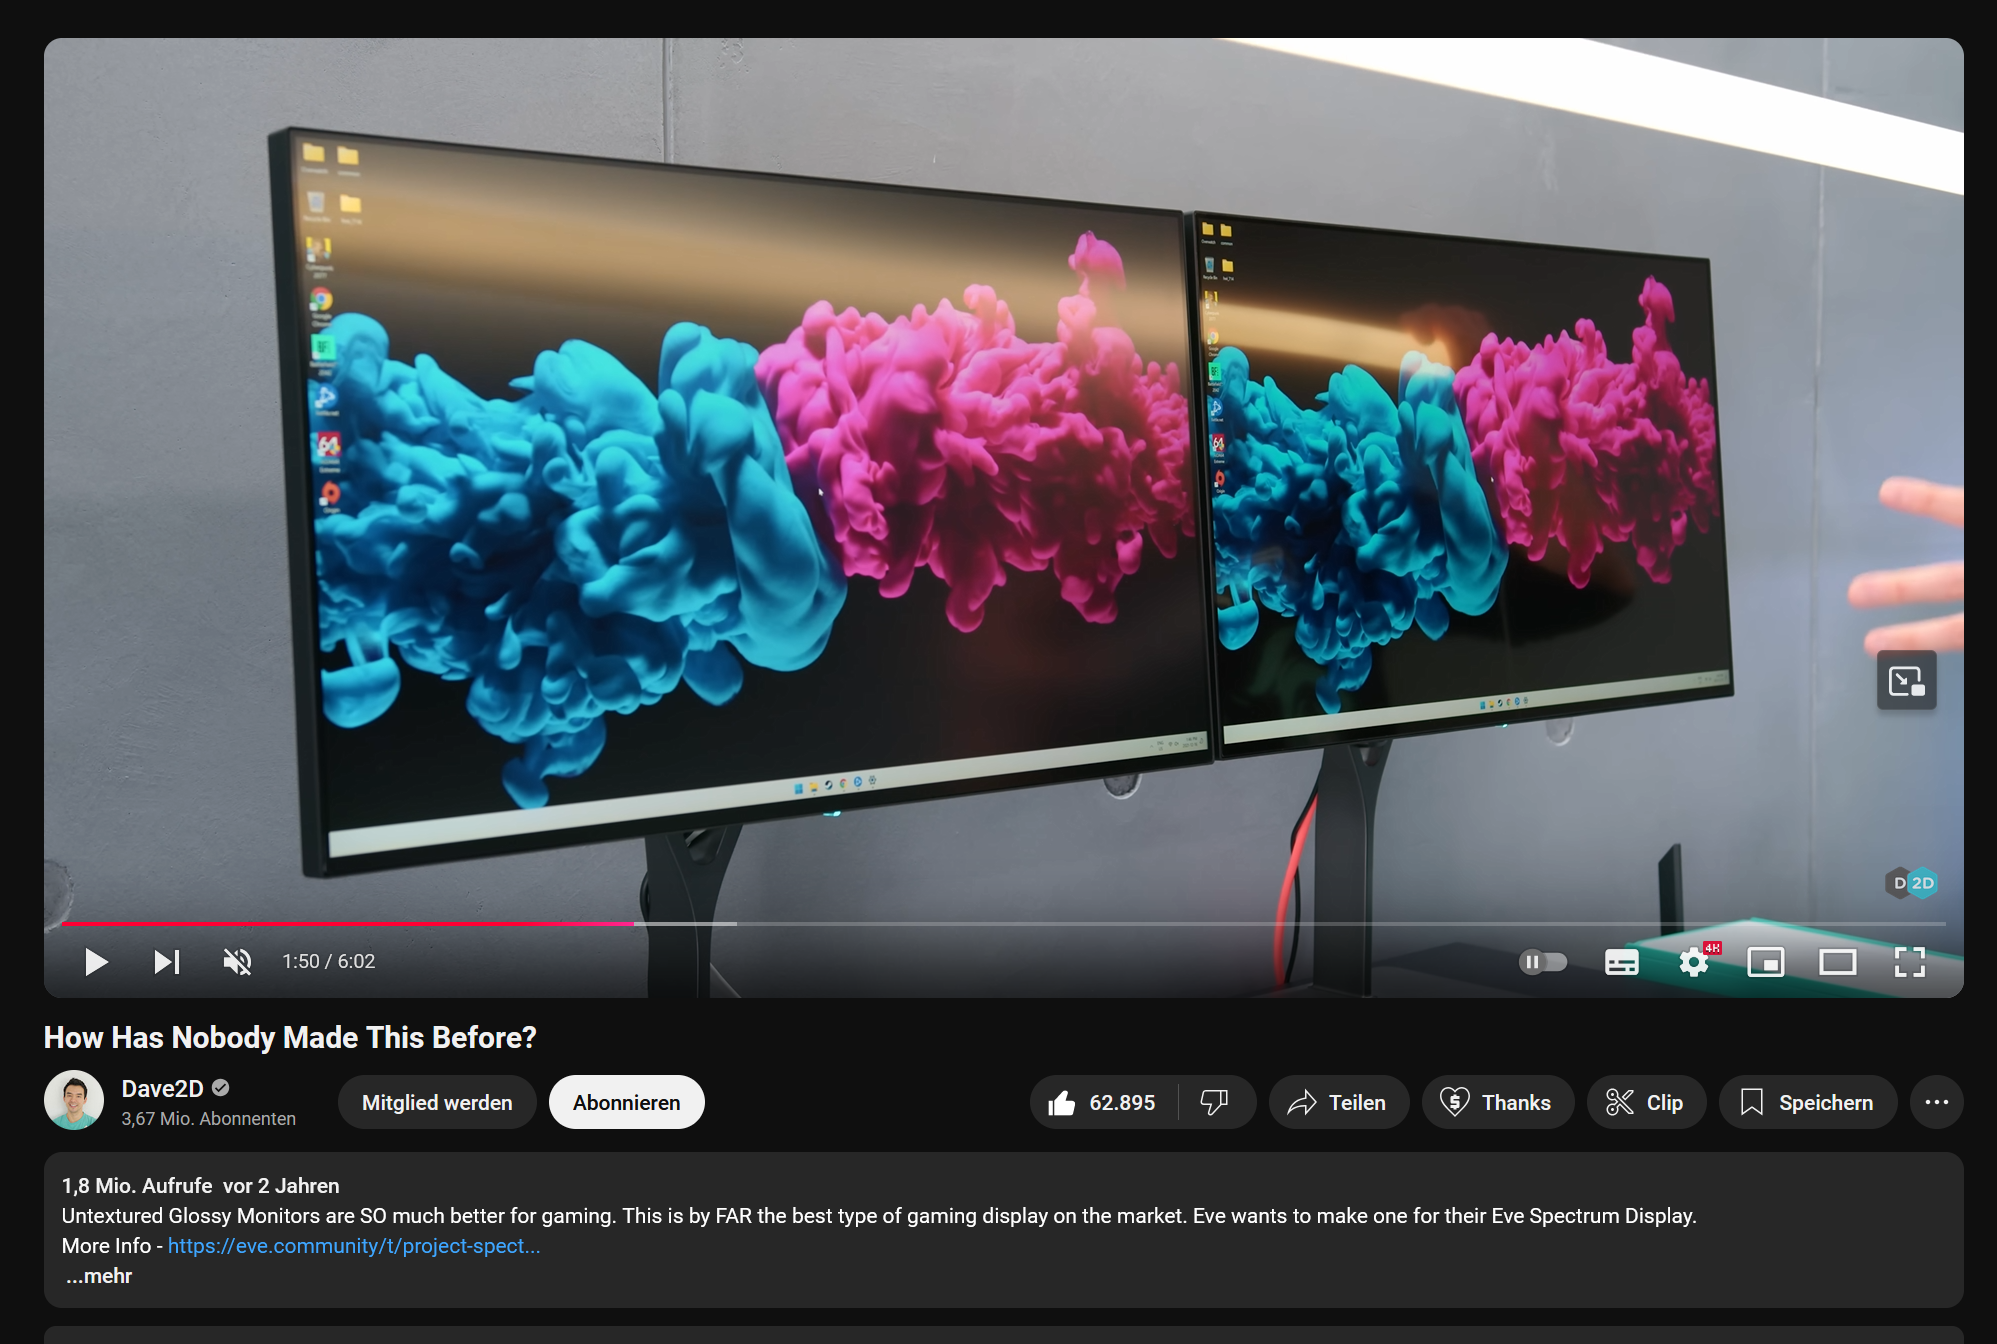Unmute the video sound
The image size is (1997, 1344).
point(237,962)
